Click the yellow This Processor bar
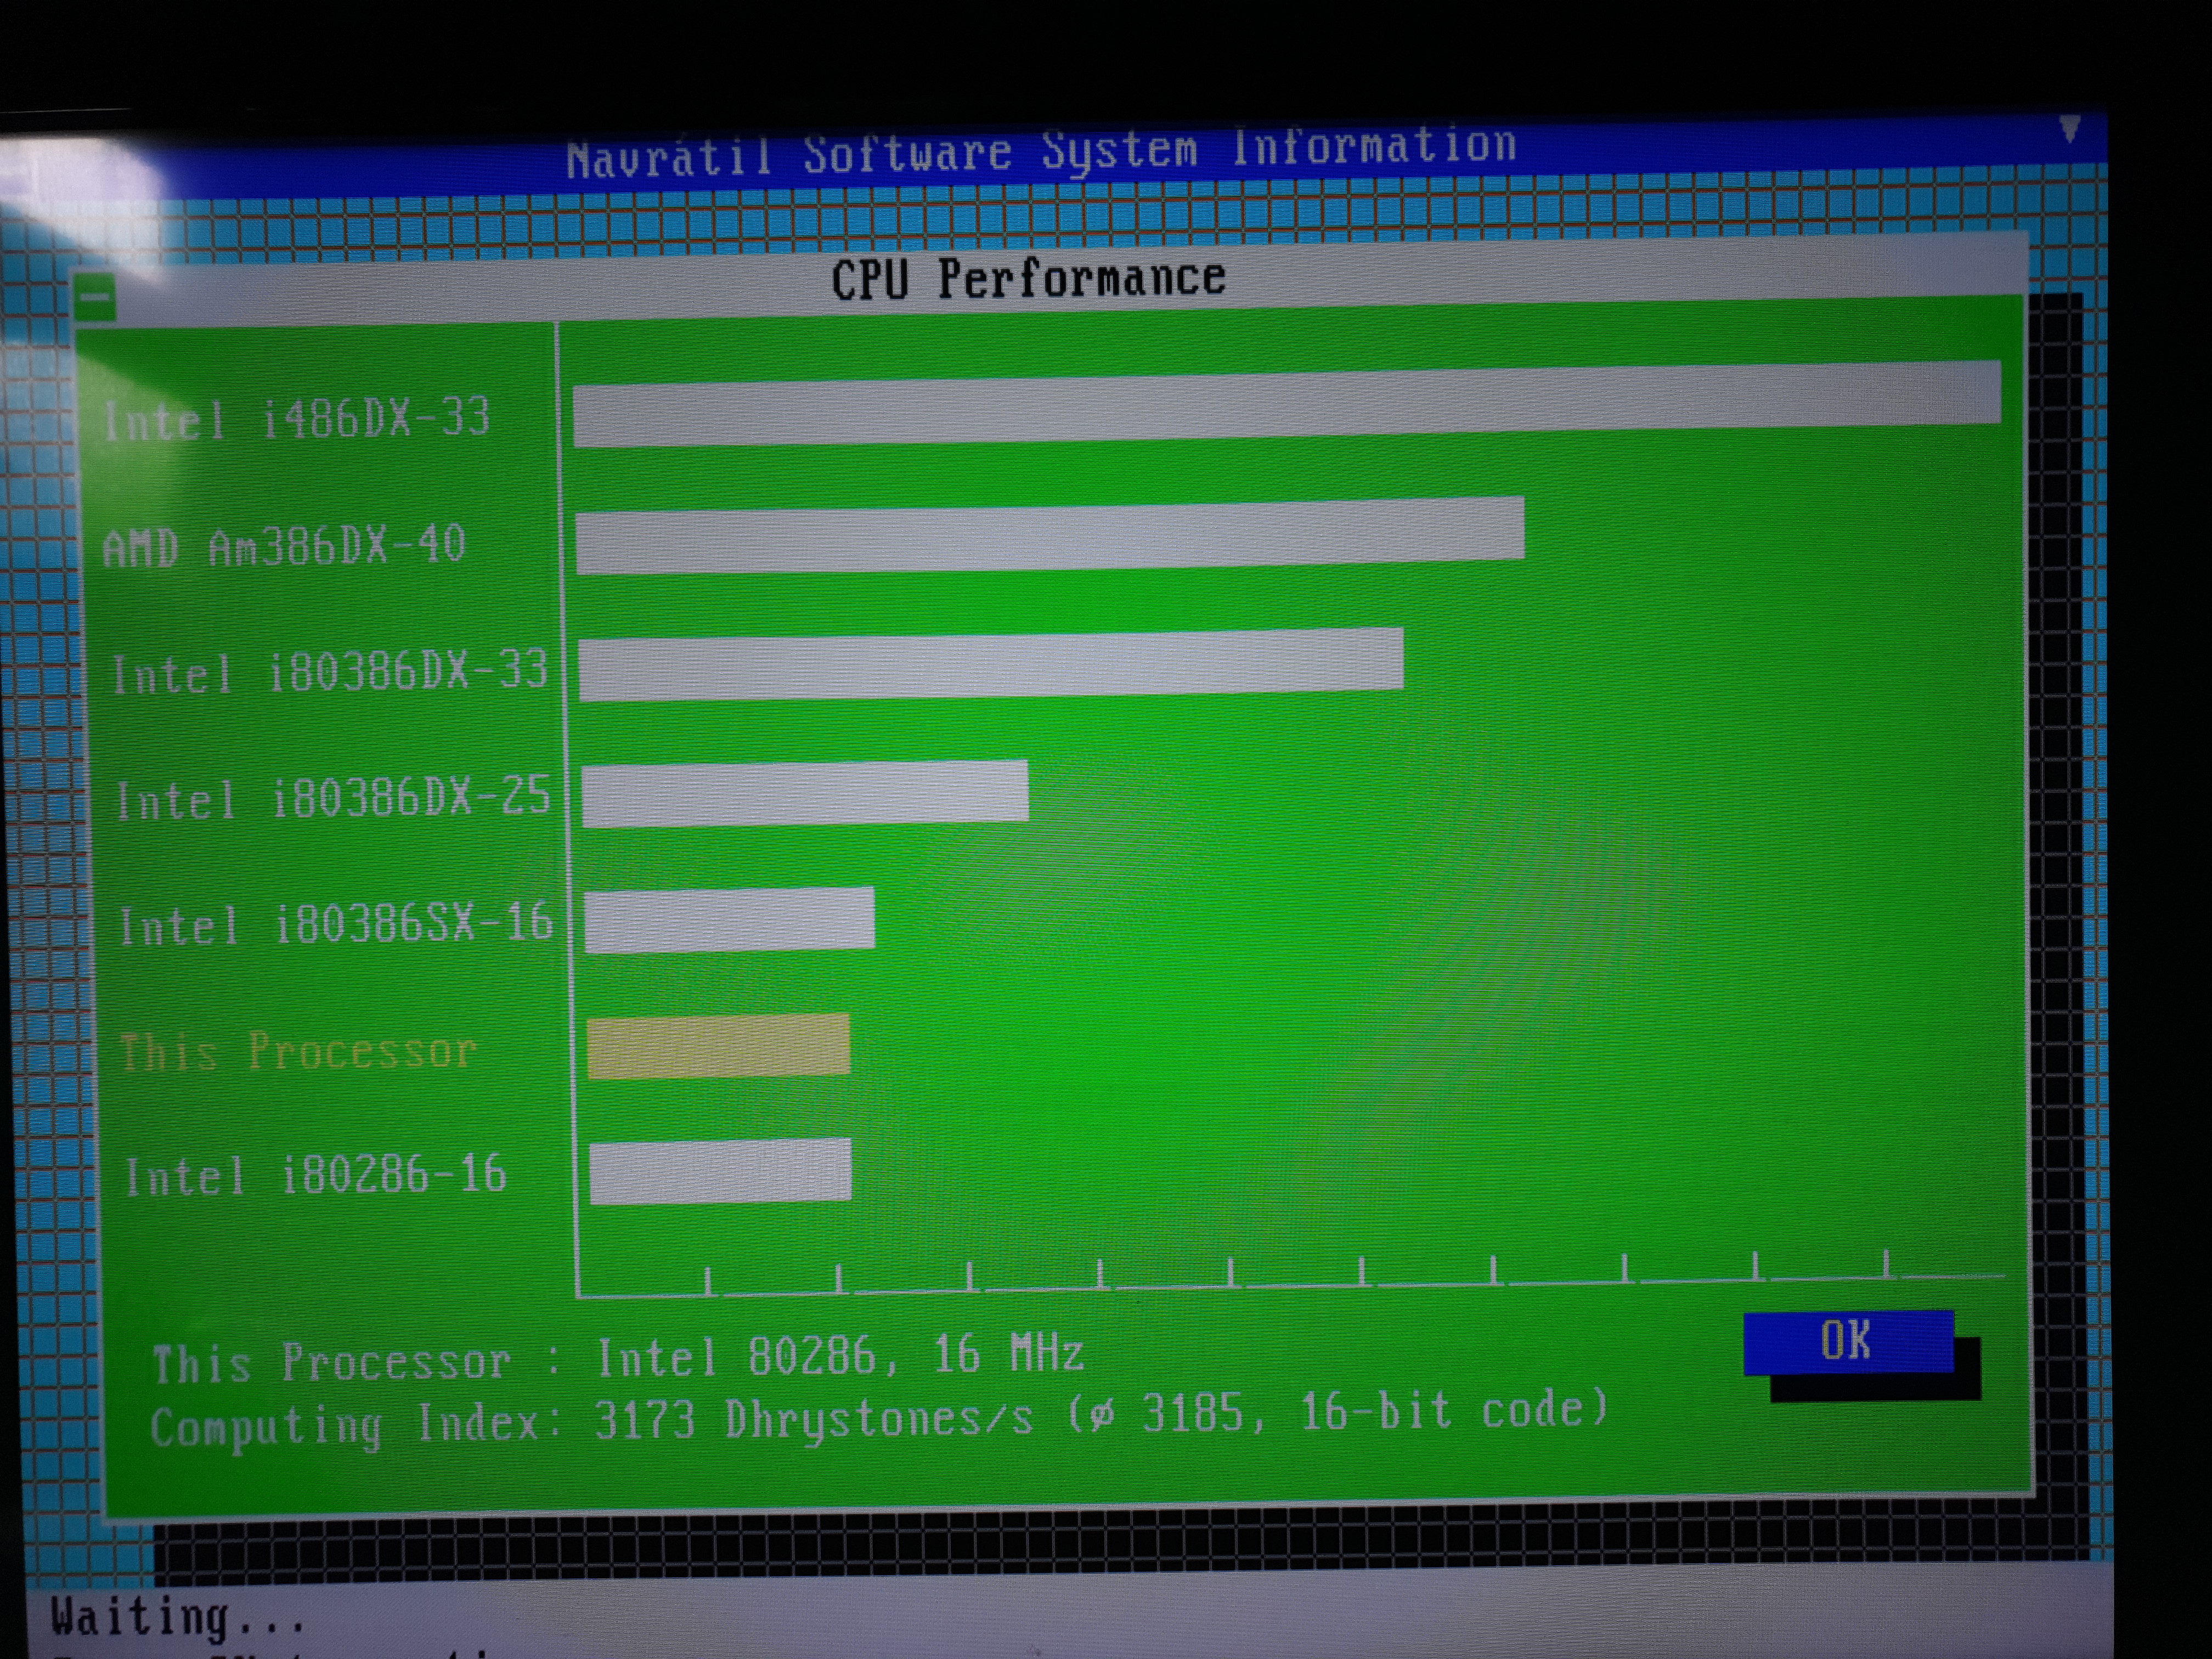Screen dimensions: 2212x1659 coord(718,1046)
